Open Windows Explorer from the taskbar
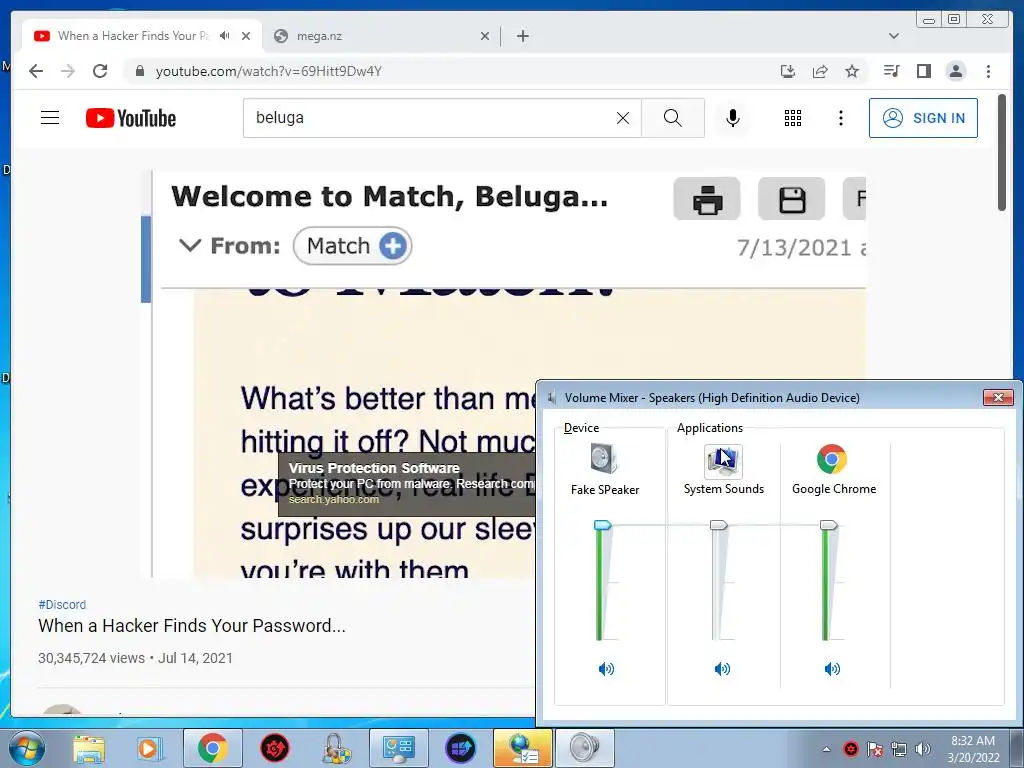1024x768 pixels. tap(89, 748)
